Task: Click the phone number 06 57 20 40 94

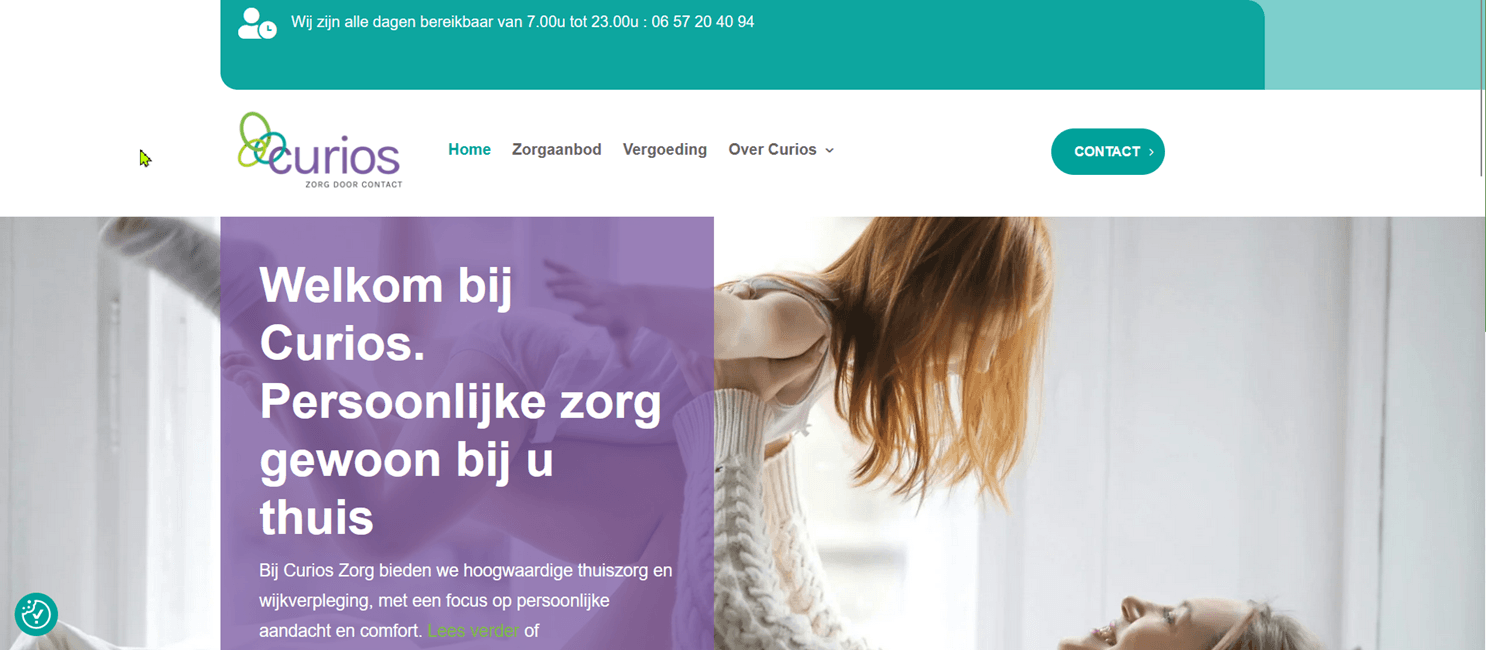Action: pos(703,22)
